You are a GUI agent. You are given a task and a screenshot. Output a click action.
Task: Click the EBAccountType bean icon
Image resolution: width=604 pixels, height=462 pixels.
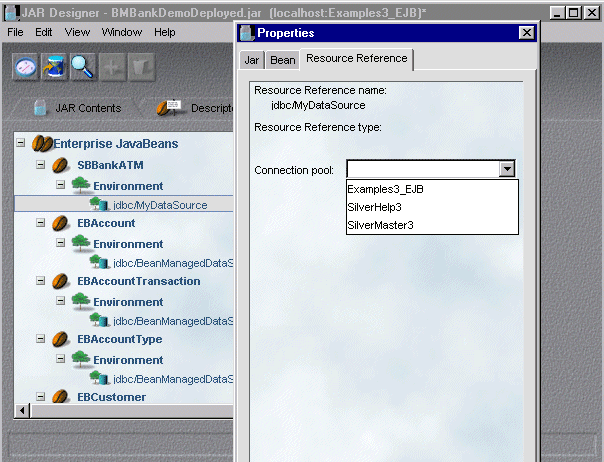click(x=60, y=339)
